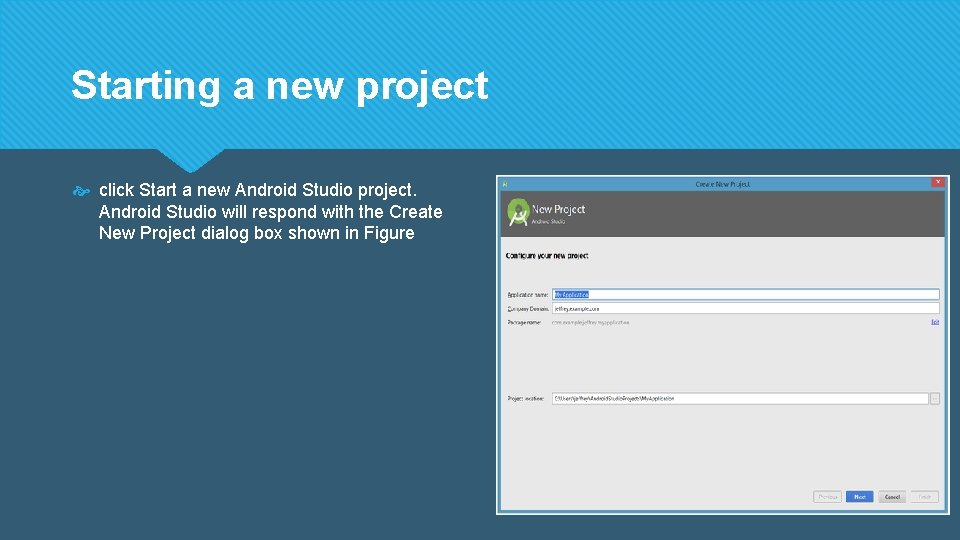
Task: Click the 'Create New Project' window title text
Action: pyautogui.click(x=722, y=184)
